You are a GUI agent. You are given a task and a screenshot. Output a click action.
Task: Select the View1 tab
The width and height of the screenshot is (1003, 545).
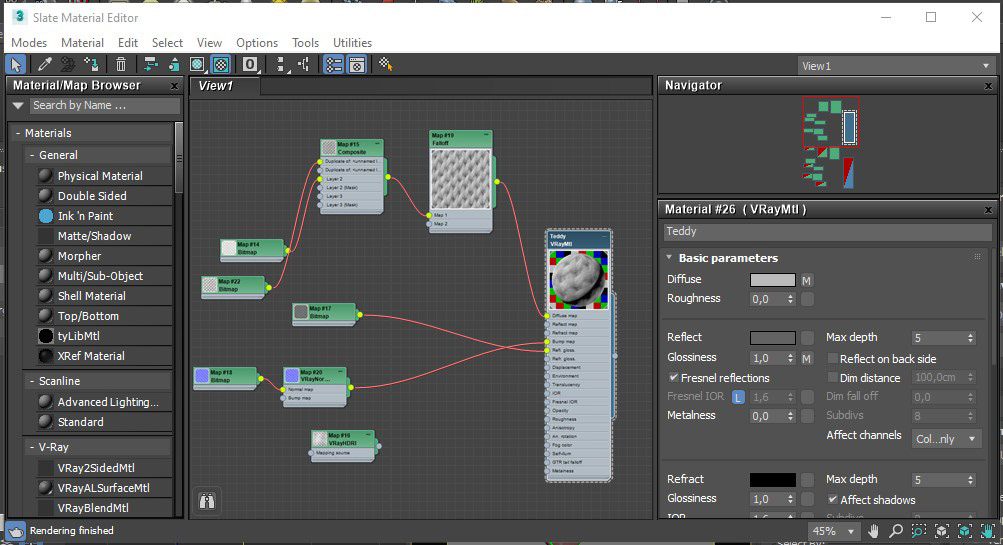click(224, 86)
